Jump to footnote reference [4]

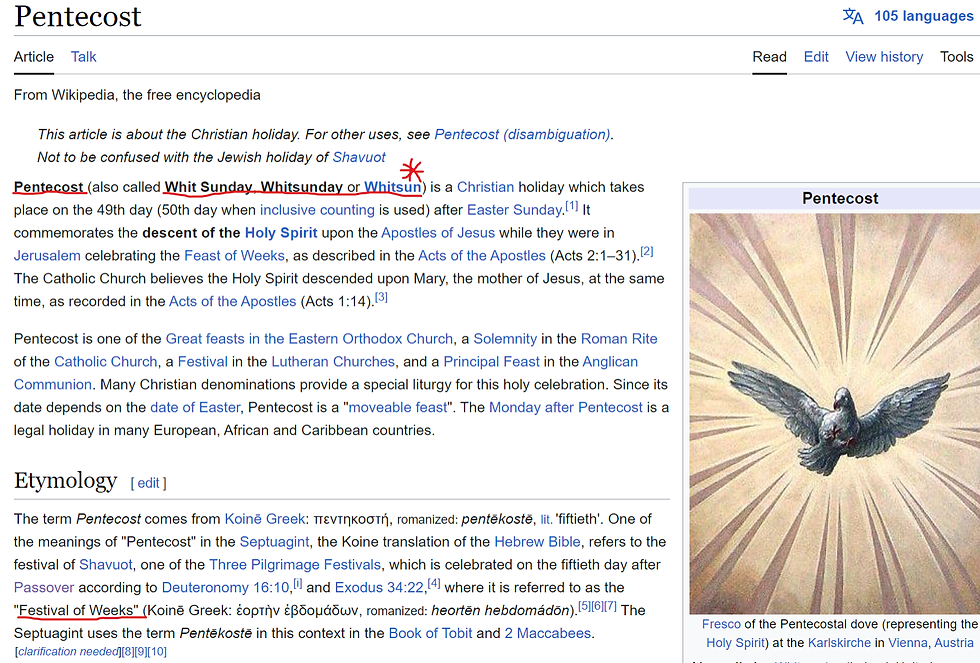pos(434,584)
